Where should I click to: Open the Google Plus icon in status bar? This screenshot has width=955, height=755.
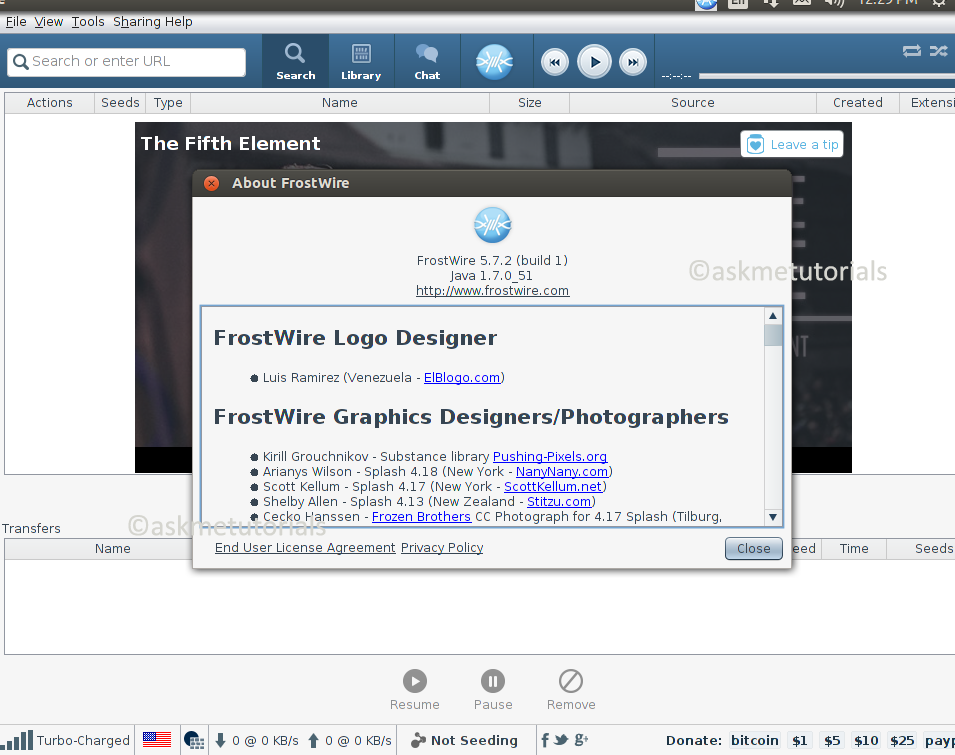581,740
